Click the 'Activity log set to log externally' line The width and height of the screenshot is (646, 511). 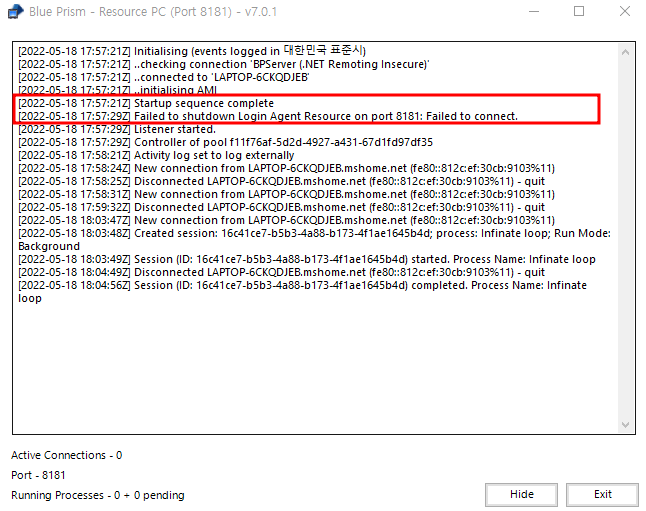pyautogui.click(x=156, y=155)
